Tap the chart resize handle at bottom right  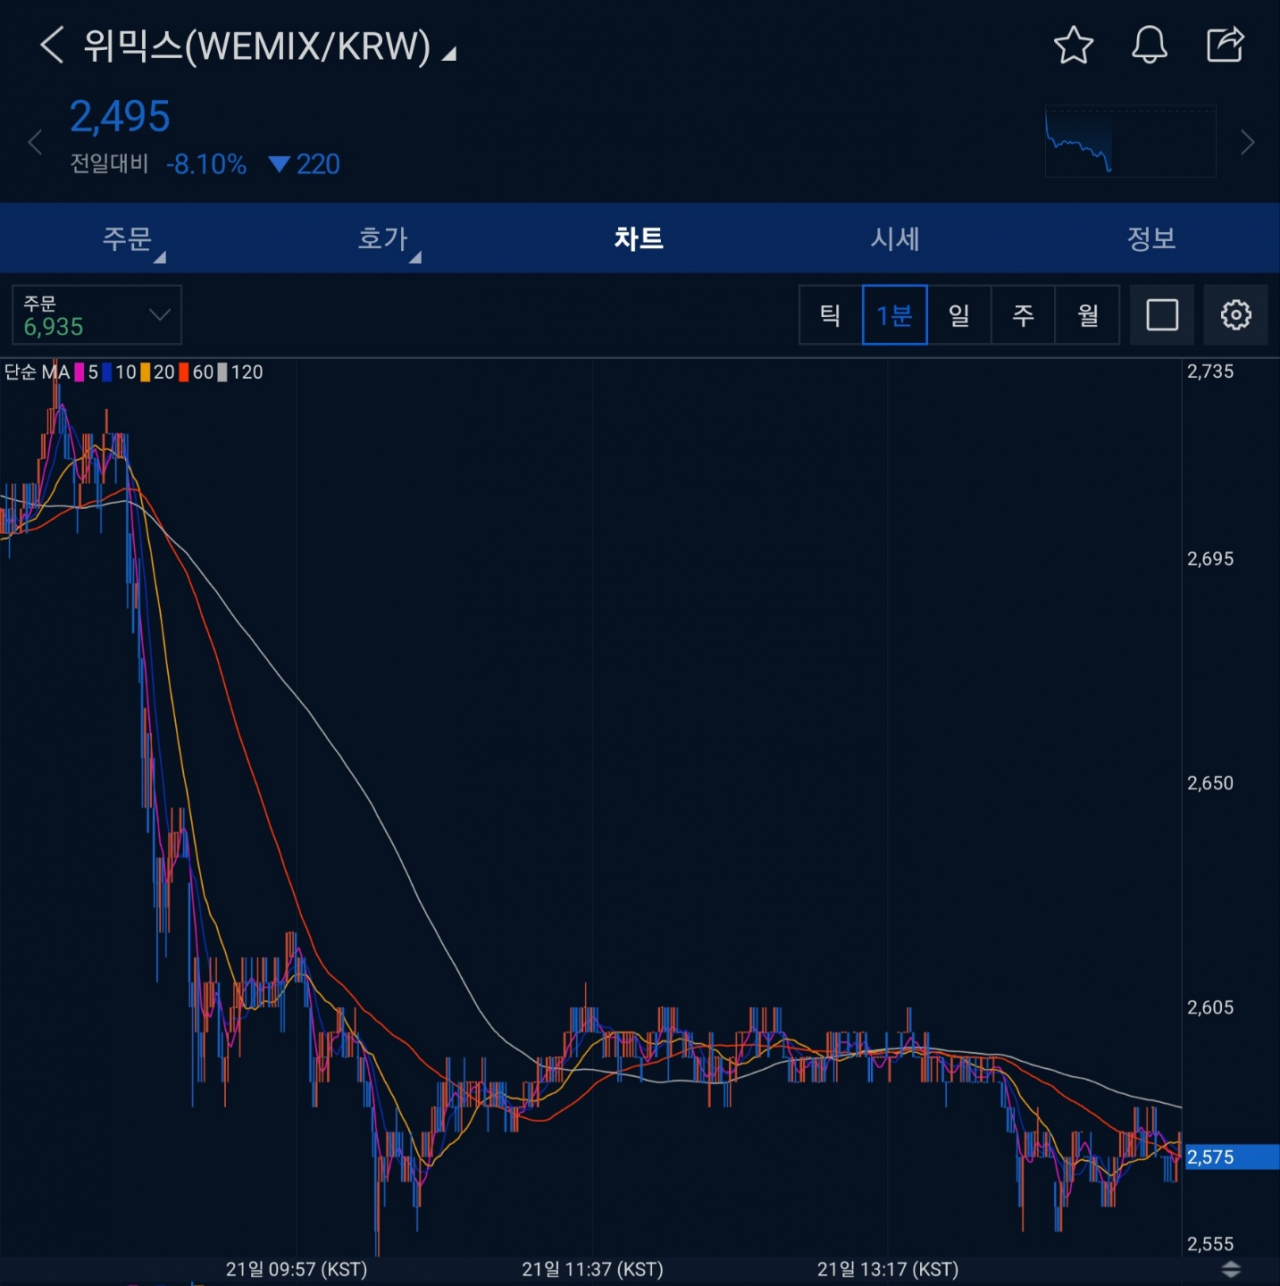[1231, 1269]
